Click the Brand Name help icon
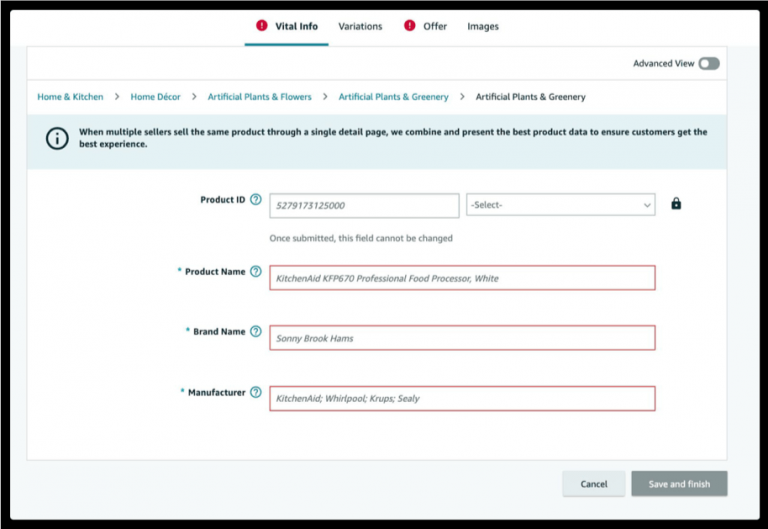 (x=256, y=332)
